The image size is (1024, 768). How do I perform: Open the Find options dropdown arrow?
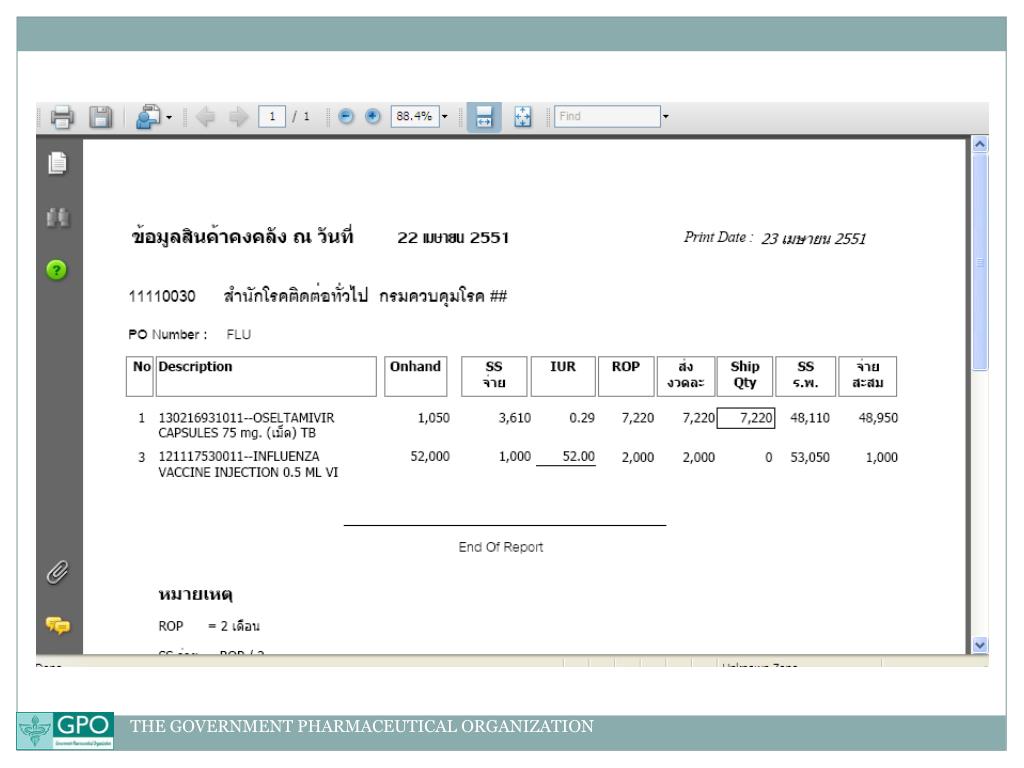(x=665, y=117)
